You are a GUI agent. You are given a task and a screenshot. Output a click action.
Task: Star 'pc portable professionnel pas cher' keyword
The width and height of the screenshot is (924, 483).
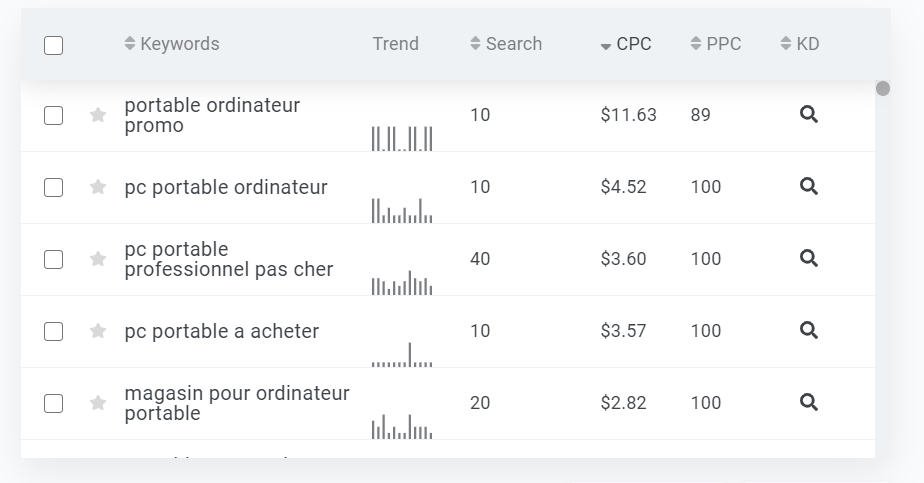pyautogui.click(x=98, y=259)
